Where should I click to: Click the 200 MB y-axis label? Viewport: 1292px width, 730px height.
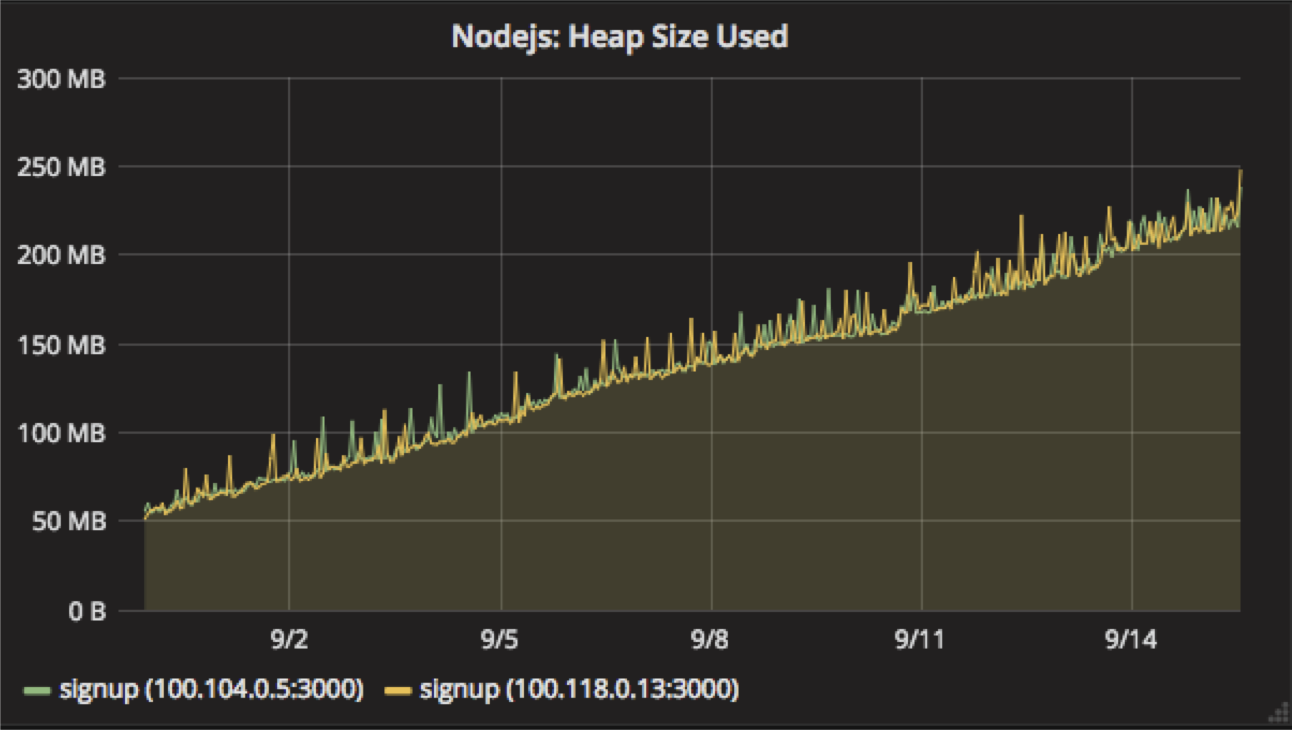(x=62, y=256)
